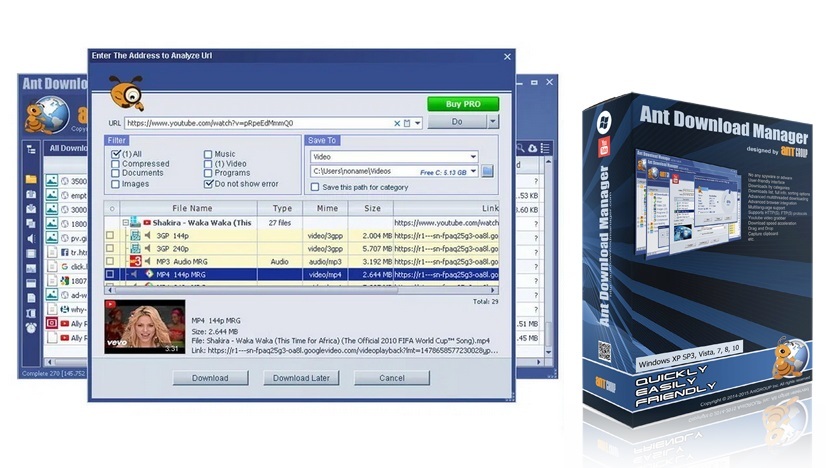Click the MP3 icon of Audio MRG row
The height and width of the screenshot is (468, 832).
136,261
